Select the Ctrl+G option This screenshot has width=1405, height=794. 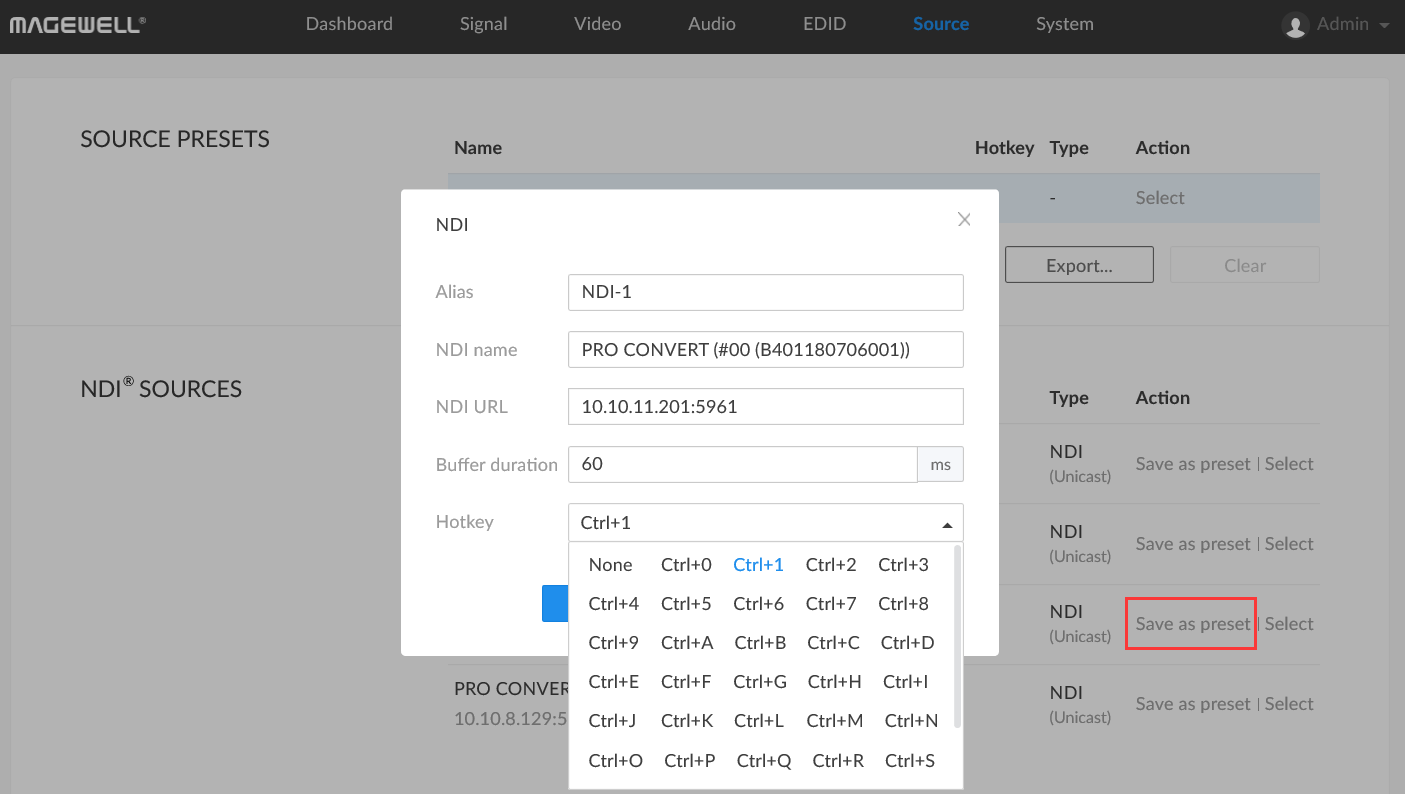click(x=760, y=682)
